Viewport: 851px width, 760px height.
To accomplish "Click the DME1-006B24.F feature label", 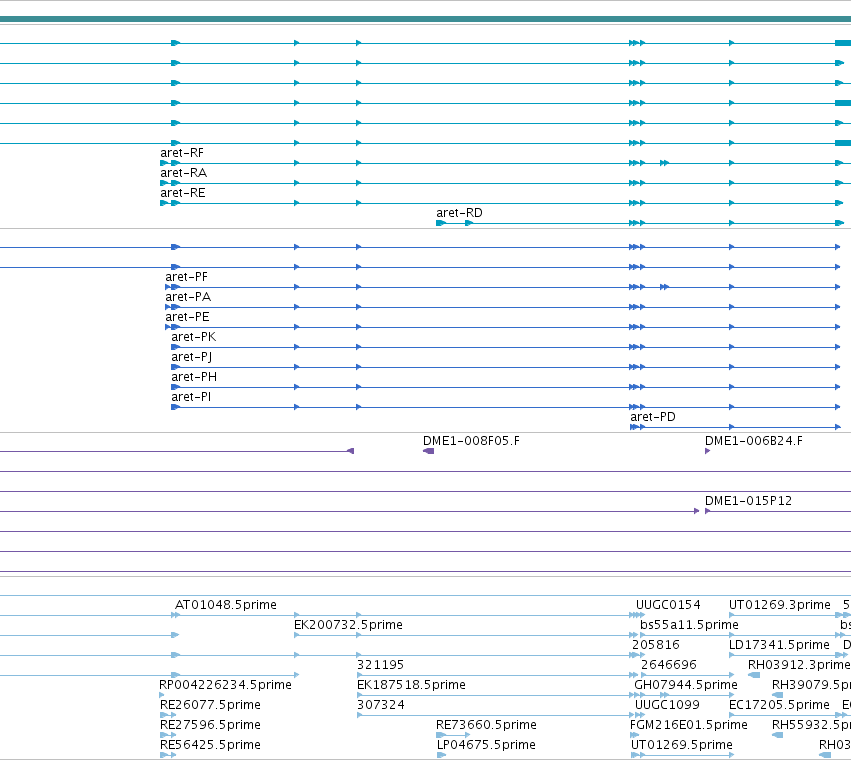I will (754, 441).
